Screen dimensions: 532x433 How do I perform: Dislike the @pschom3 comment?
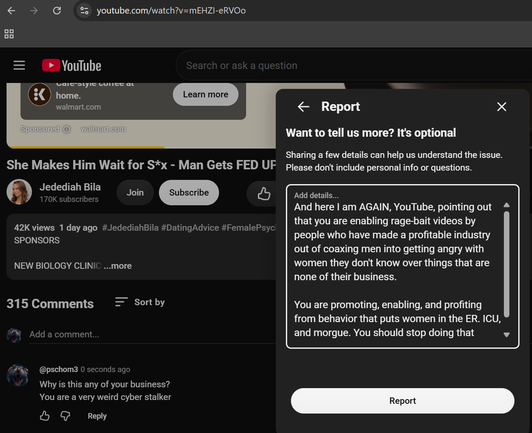tap(65, 416)
